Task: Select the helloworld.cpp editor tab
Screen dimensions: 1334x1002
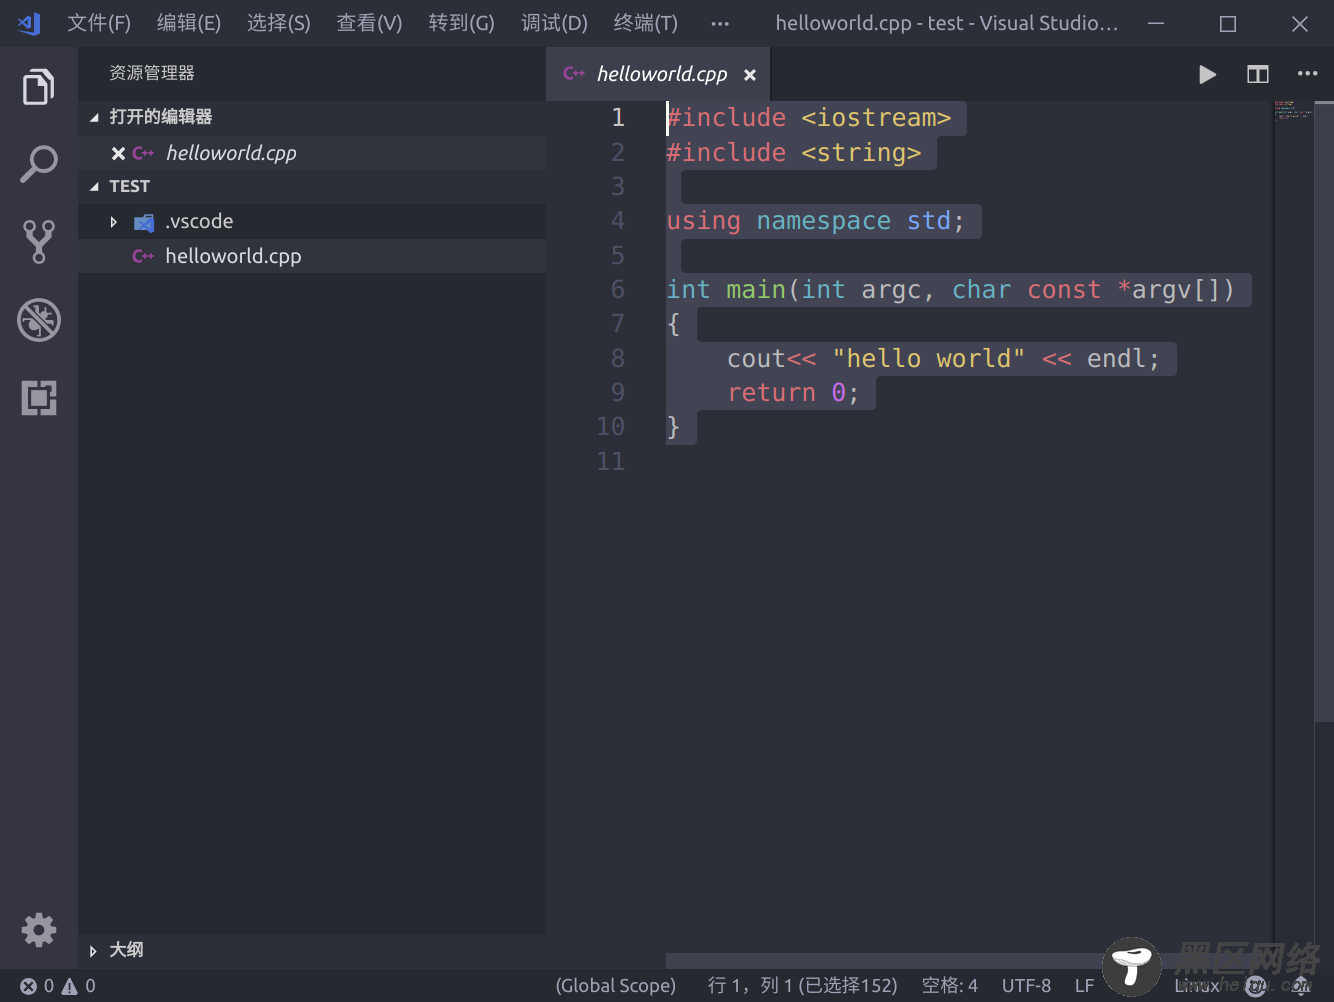Action: click(660, 74)
